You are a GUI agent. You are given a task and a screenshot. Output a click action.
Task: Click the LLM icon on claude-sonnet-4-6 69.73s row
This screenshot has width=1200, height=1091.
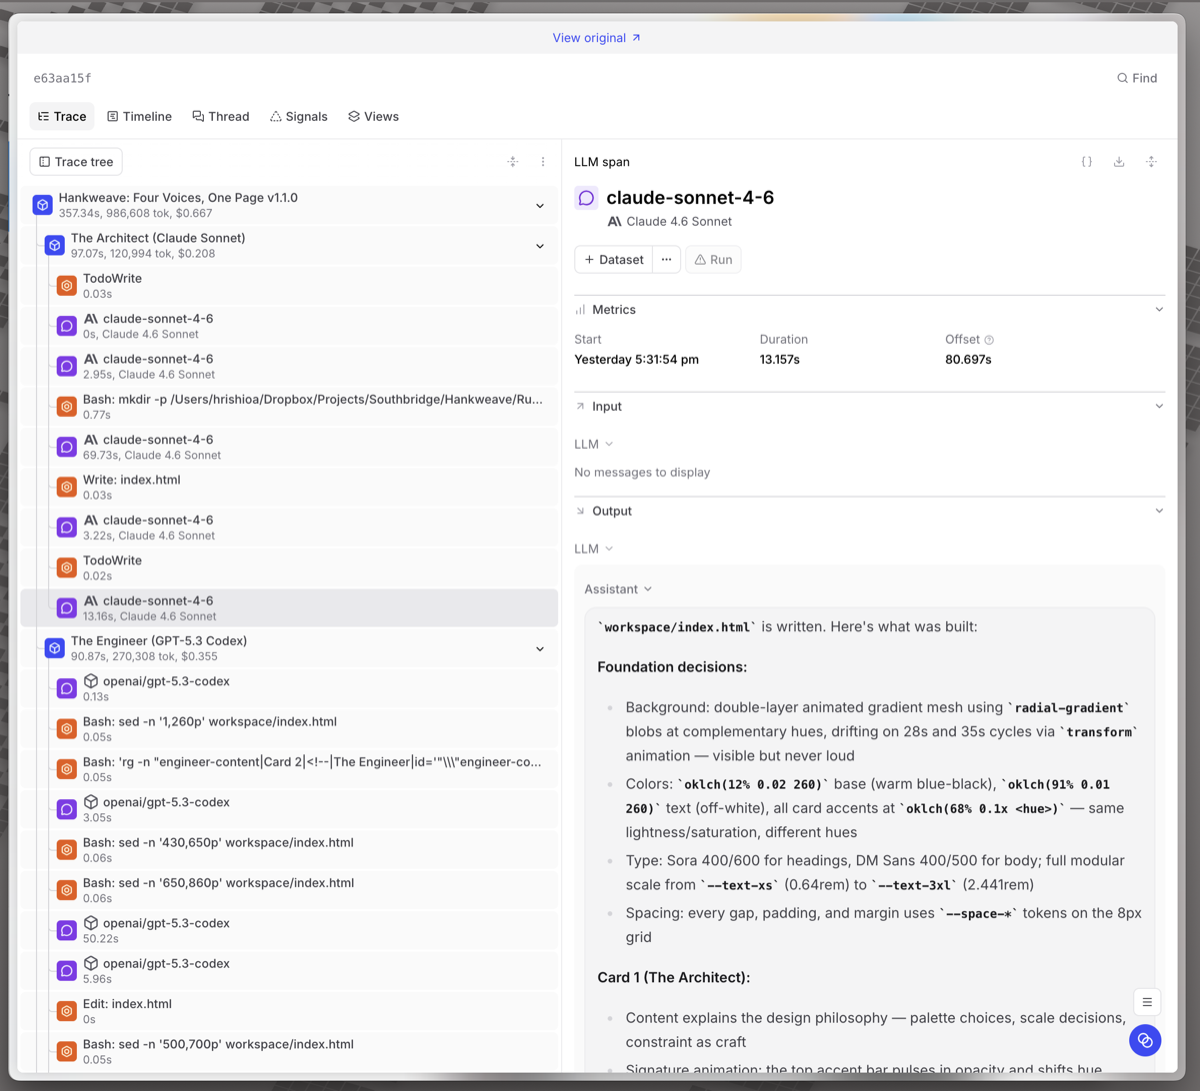coord(67,447)
